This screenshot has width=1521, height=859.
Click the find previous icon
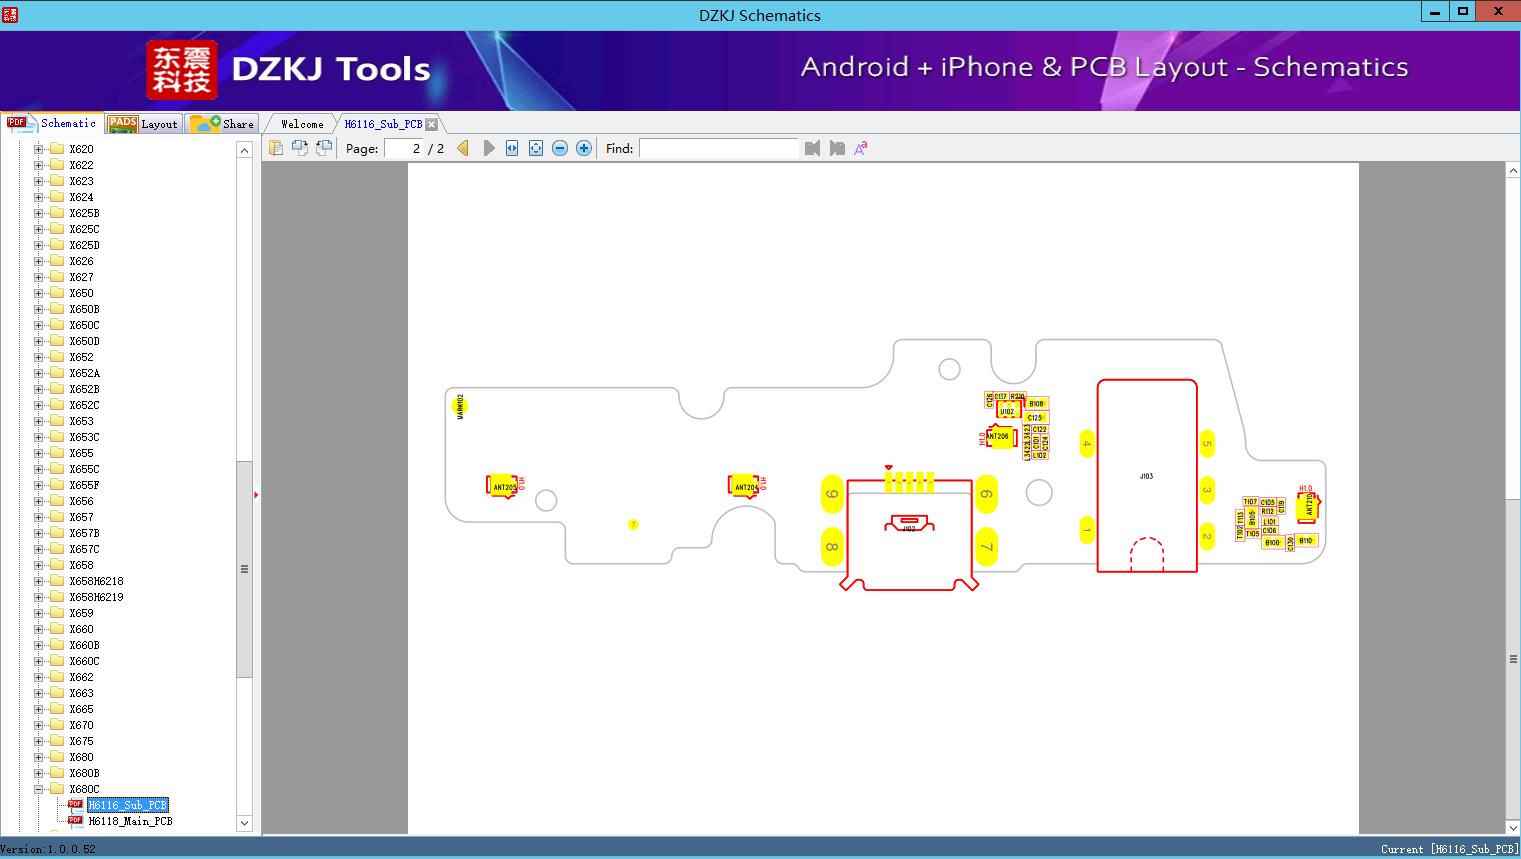[x=812, y=148]
